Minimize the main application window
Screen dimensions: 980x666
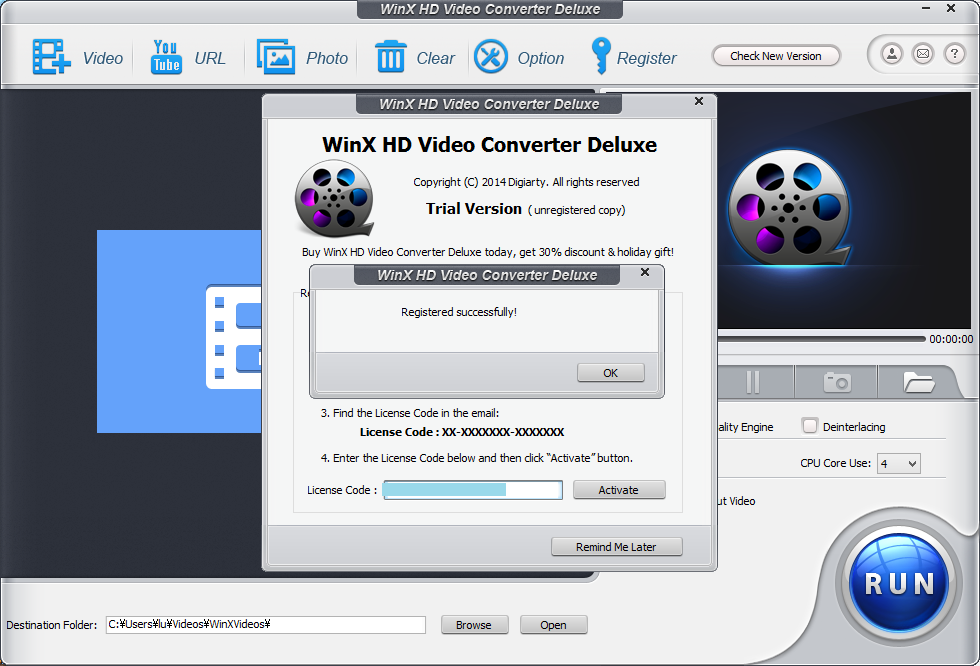point(926,8)
